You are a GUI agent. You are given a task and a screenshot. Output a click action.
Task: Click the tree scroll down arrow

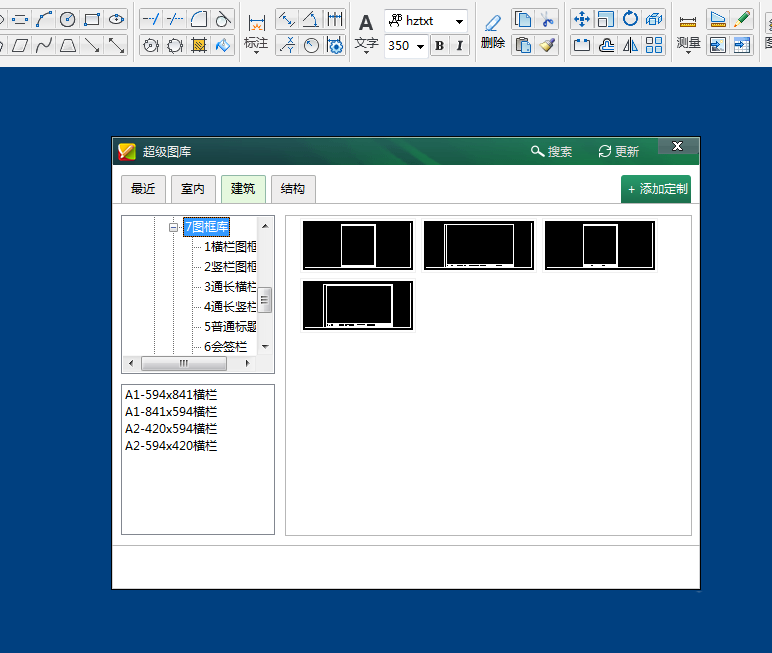265,347
